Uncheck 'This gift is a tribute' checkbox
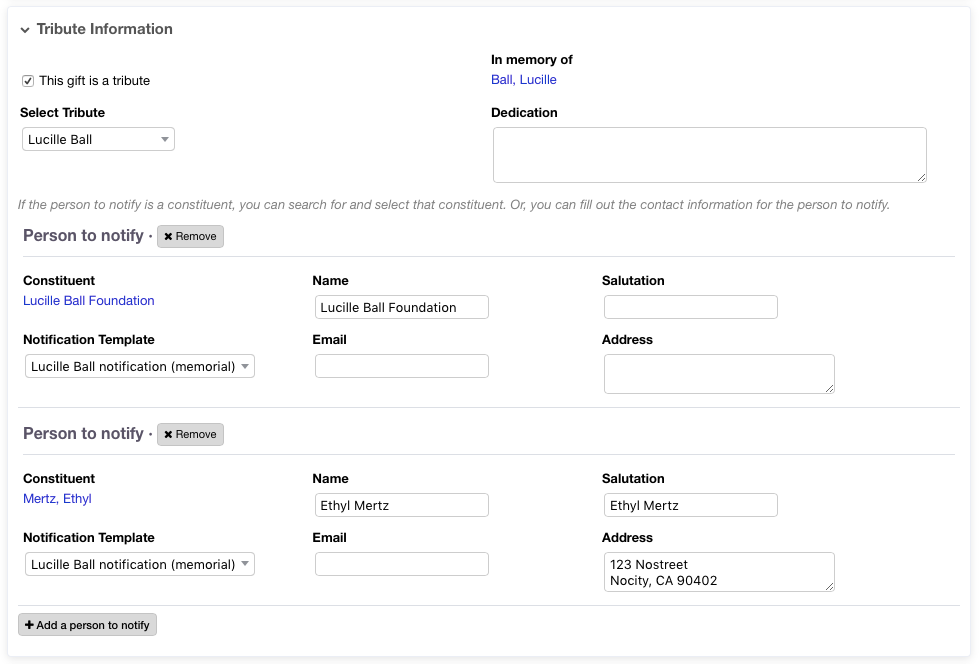The width and height of the screenshot is (979, 664). 28,81
